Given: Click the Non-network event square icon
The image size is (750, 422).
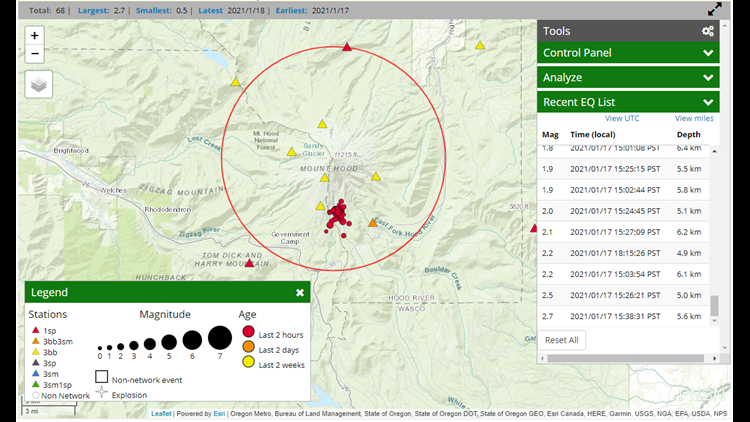Looking at the screenshot, I should [x=101, y=377].
